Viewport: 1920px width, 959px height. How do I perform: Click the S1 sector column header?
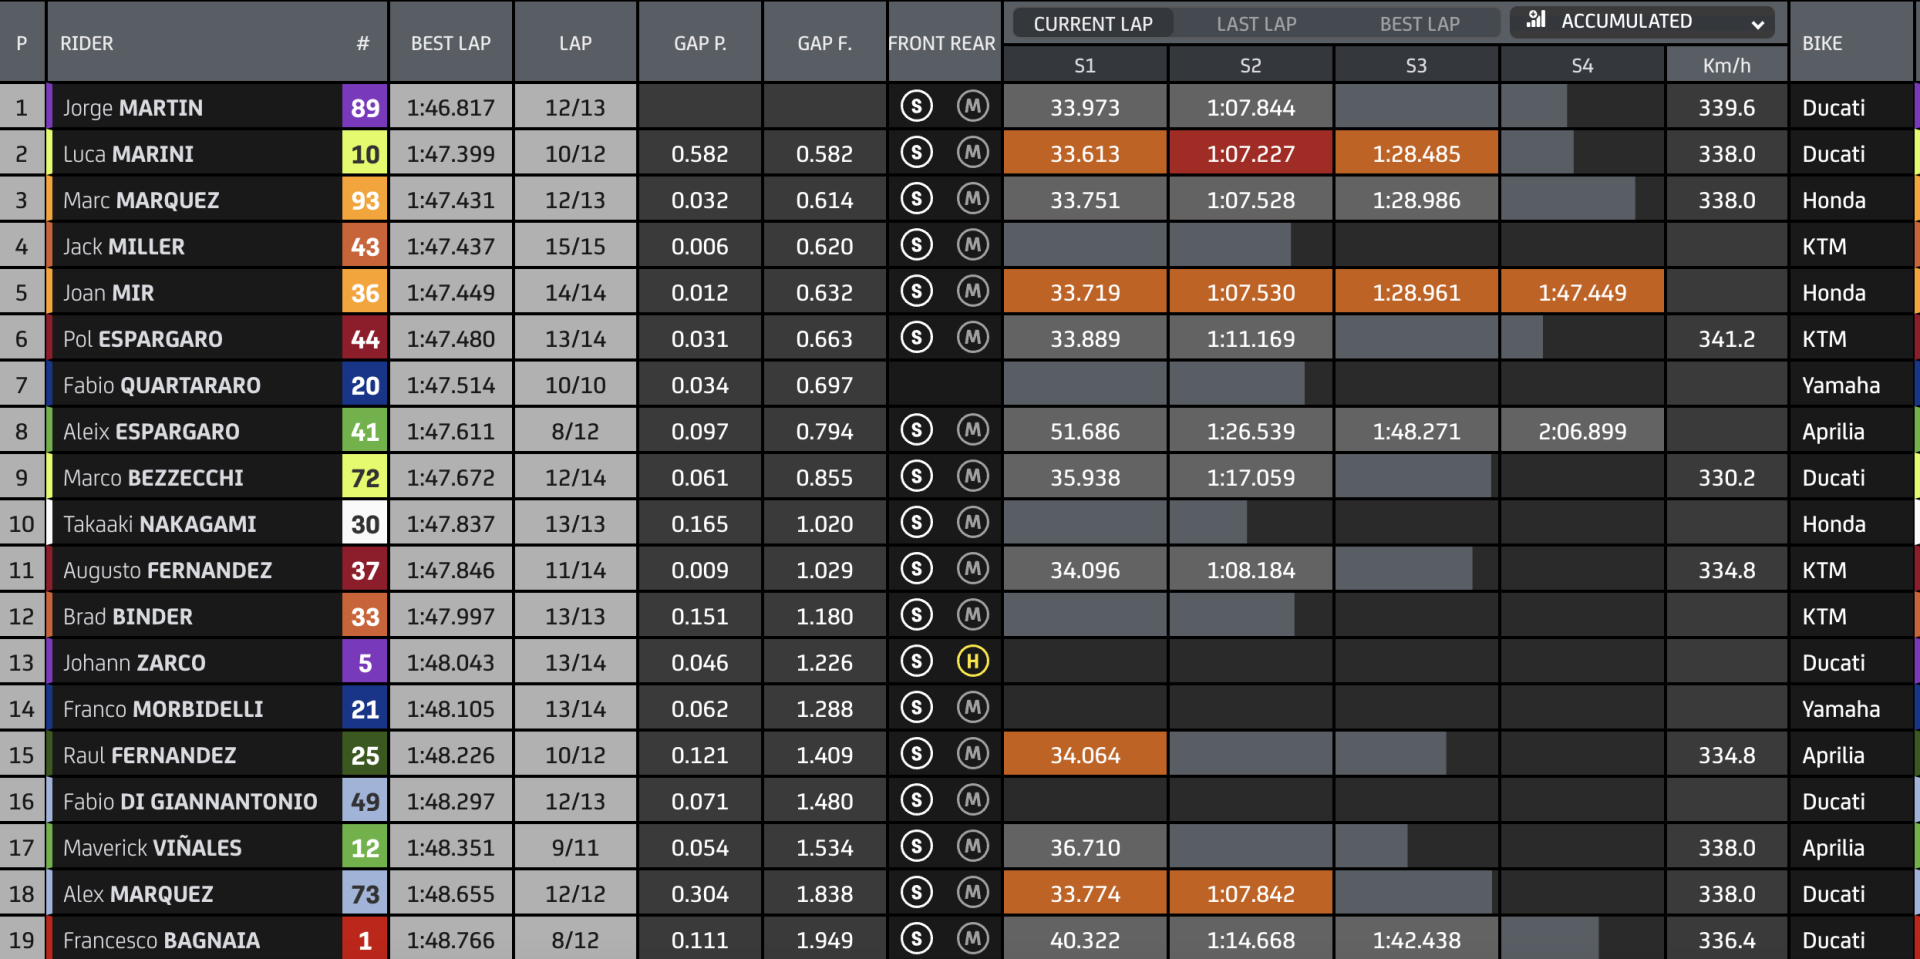1085,66
